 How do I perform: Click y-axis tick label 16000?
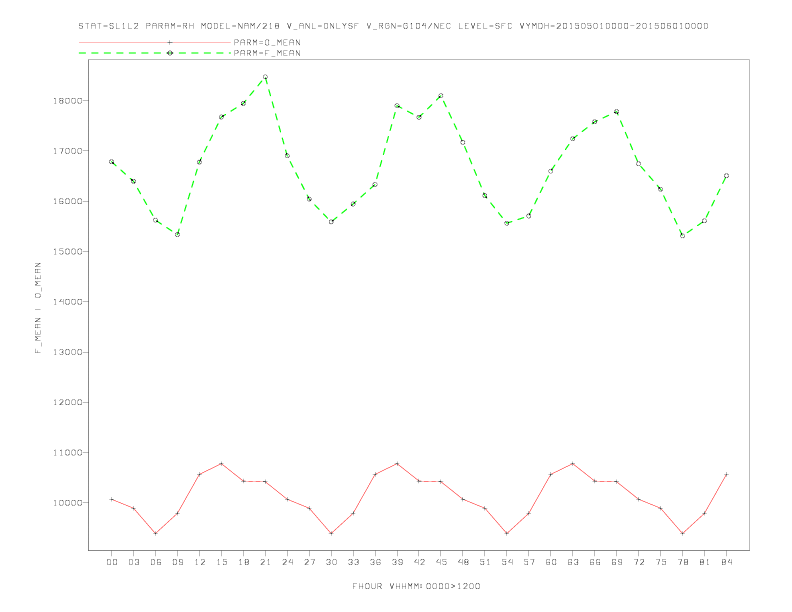coord(67,201)
